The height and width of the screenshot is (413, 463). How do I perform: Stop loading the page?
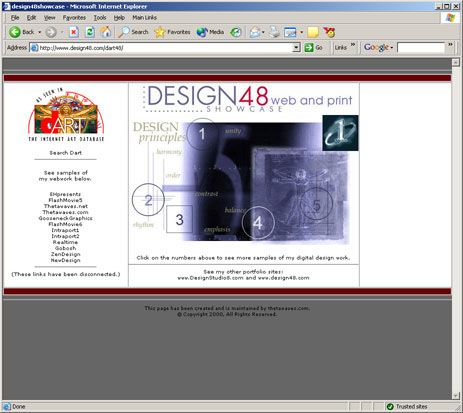tap(74, 32)
